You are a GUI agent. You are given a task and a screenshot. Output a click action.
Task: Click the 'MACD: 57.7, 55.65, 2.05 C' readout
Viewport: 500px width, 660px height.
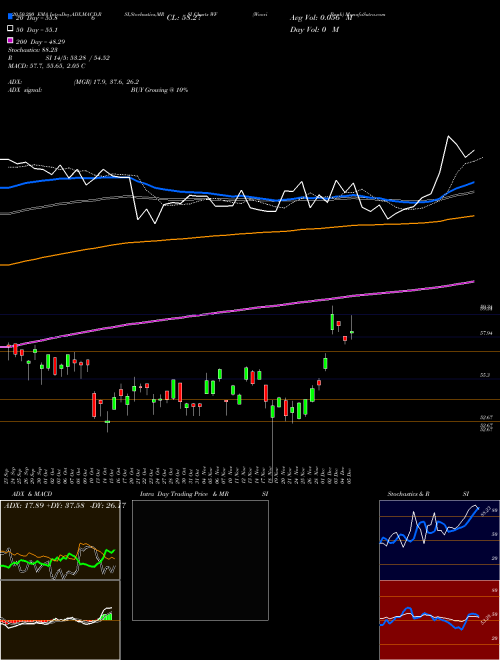pyautogui.click(x=47, y=66)
